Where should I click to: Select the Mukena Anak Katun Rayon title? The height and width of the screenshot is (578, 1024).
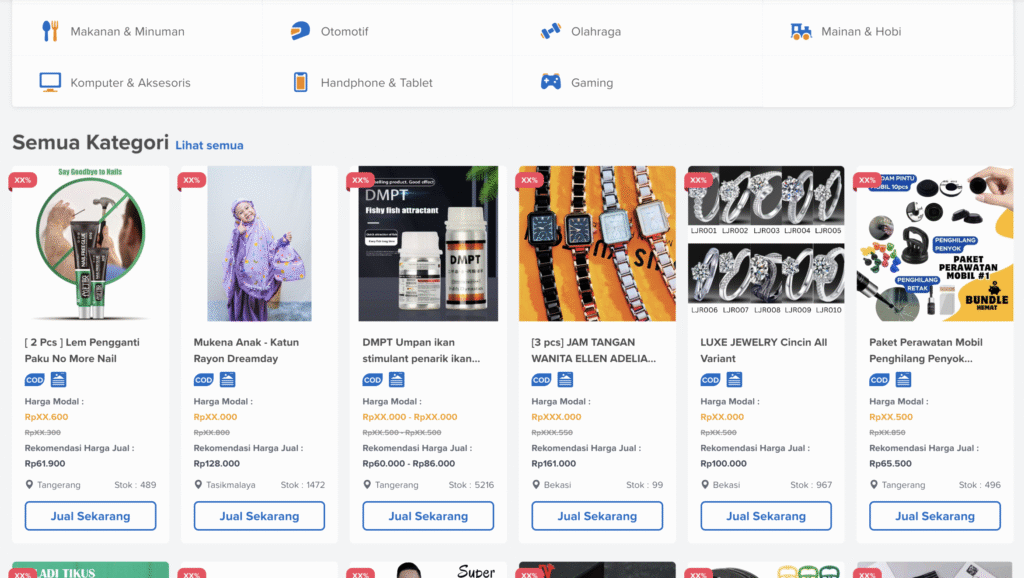[246, 350]
